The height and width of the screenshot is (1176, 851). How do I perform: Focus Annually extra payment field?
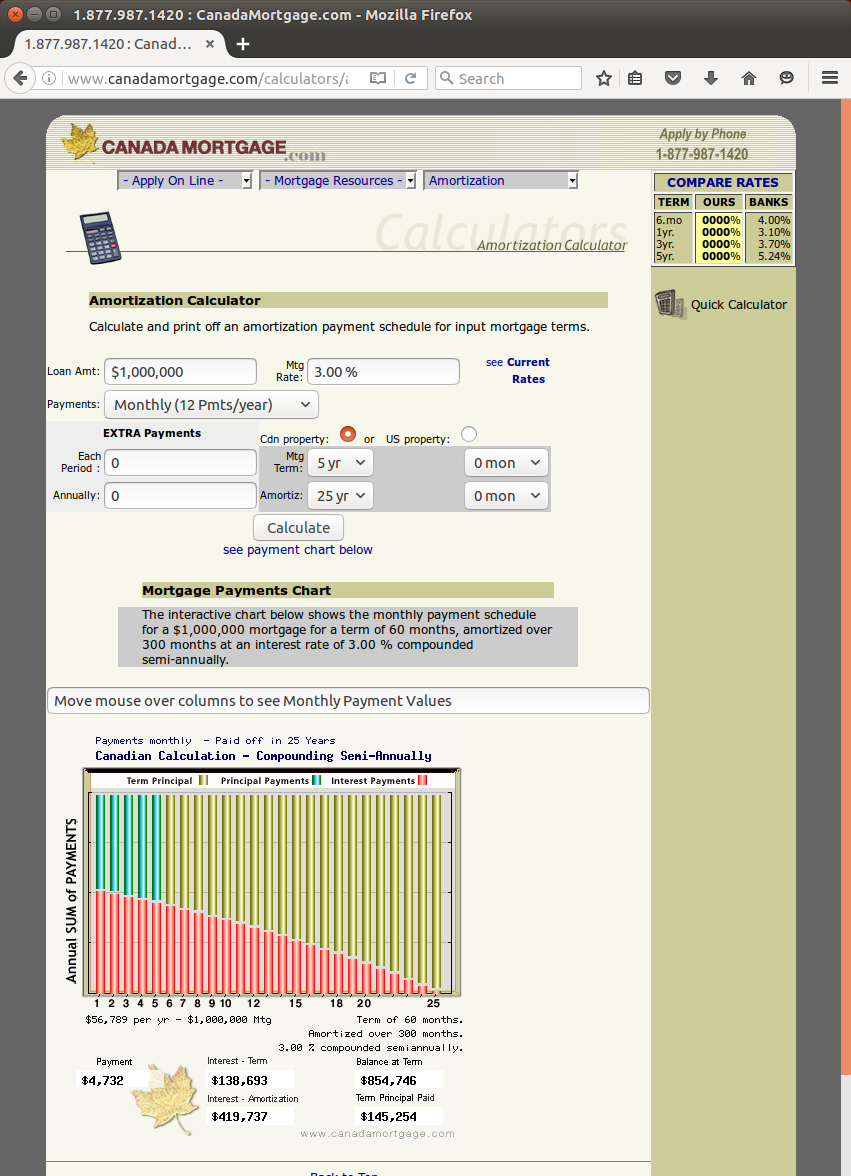coord(180,496)
